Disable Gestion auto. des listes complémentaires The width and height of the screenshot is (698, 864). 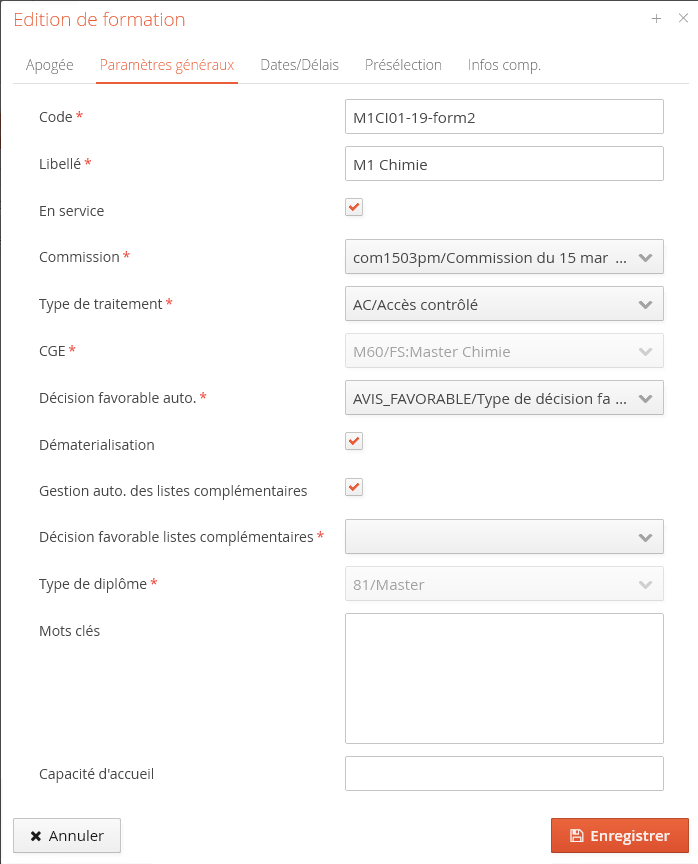tap(354, 487)
